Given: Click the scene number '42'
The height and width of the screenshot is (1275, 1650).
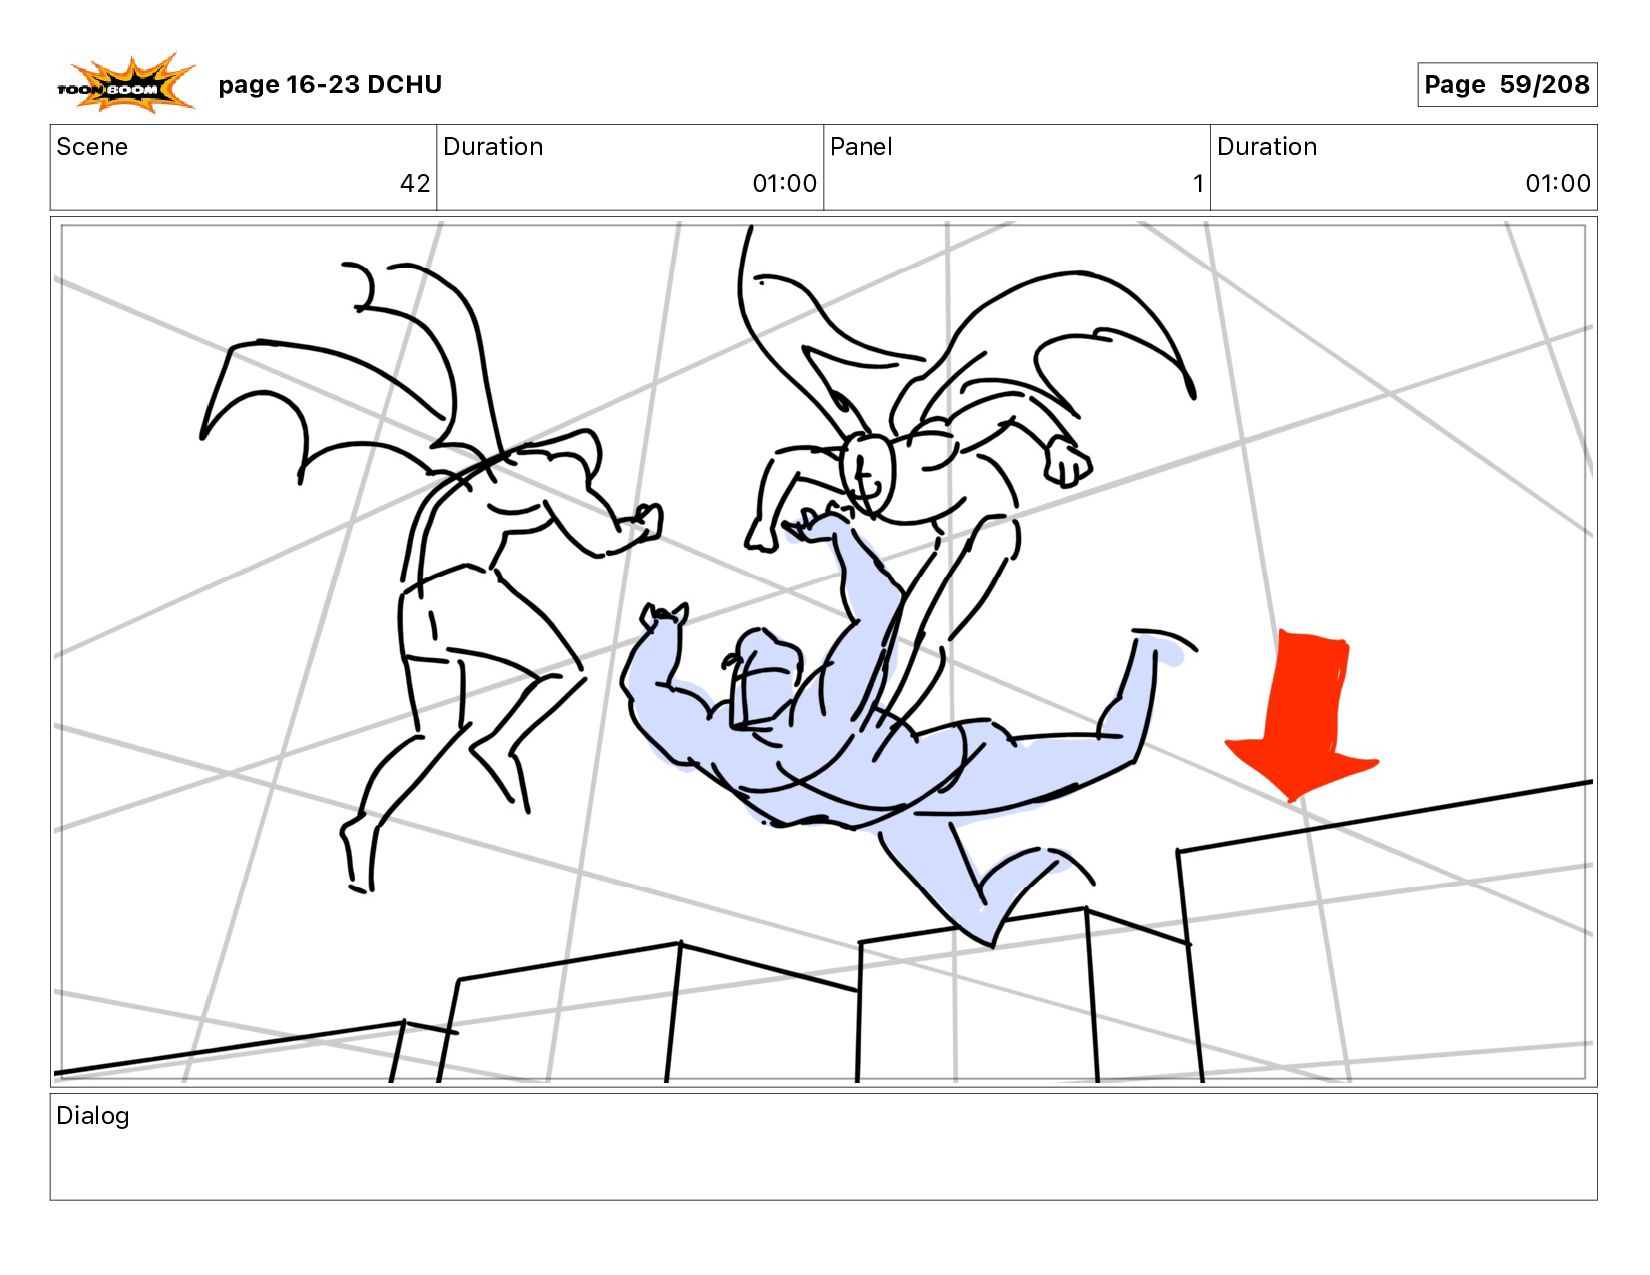Looking at the screenshot, I should coord(415,183).
